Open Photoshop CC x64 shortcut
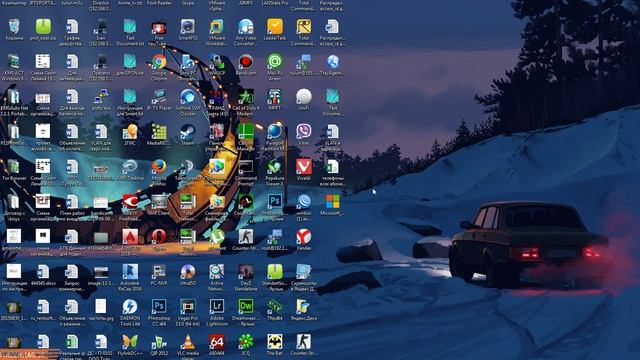The image size is (640, 360). (x=159, y=307)
